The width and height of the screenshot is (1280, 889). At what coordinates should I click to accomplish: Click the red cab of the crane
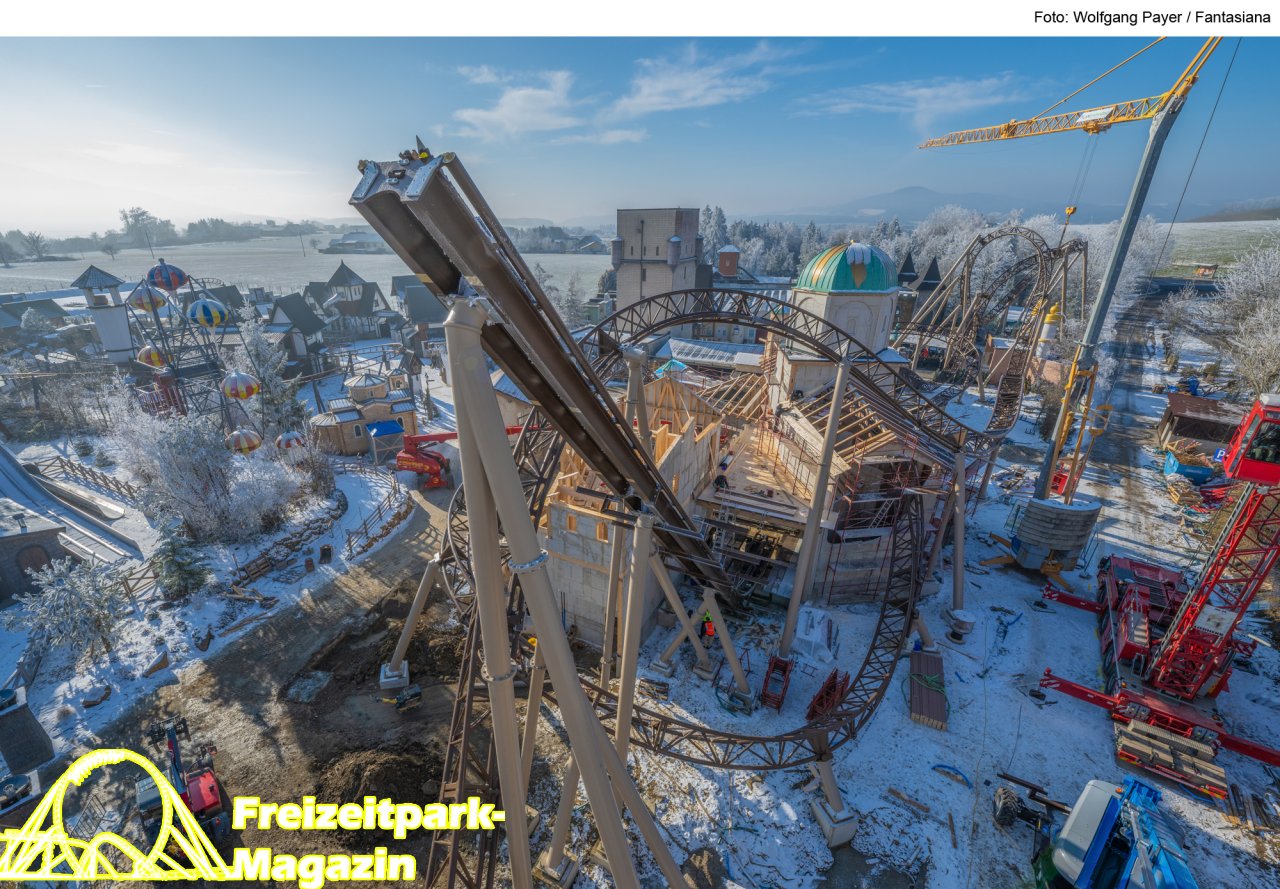[x=1255, y=440]
